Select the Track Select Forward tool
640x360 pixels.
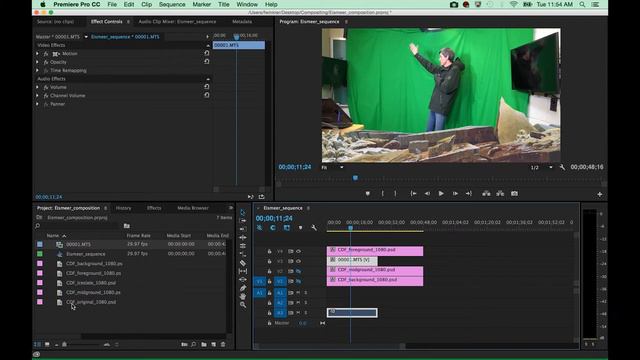click(x=242, y=221)
